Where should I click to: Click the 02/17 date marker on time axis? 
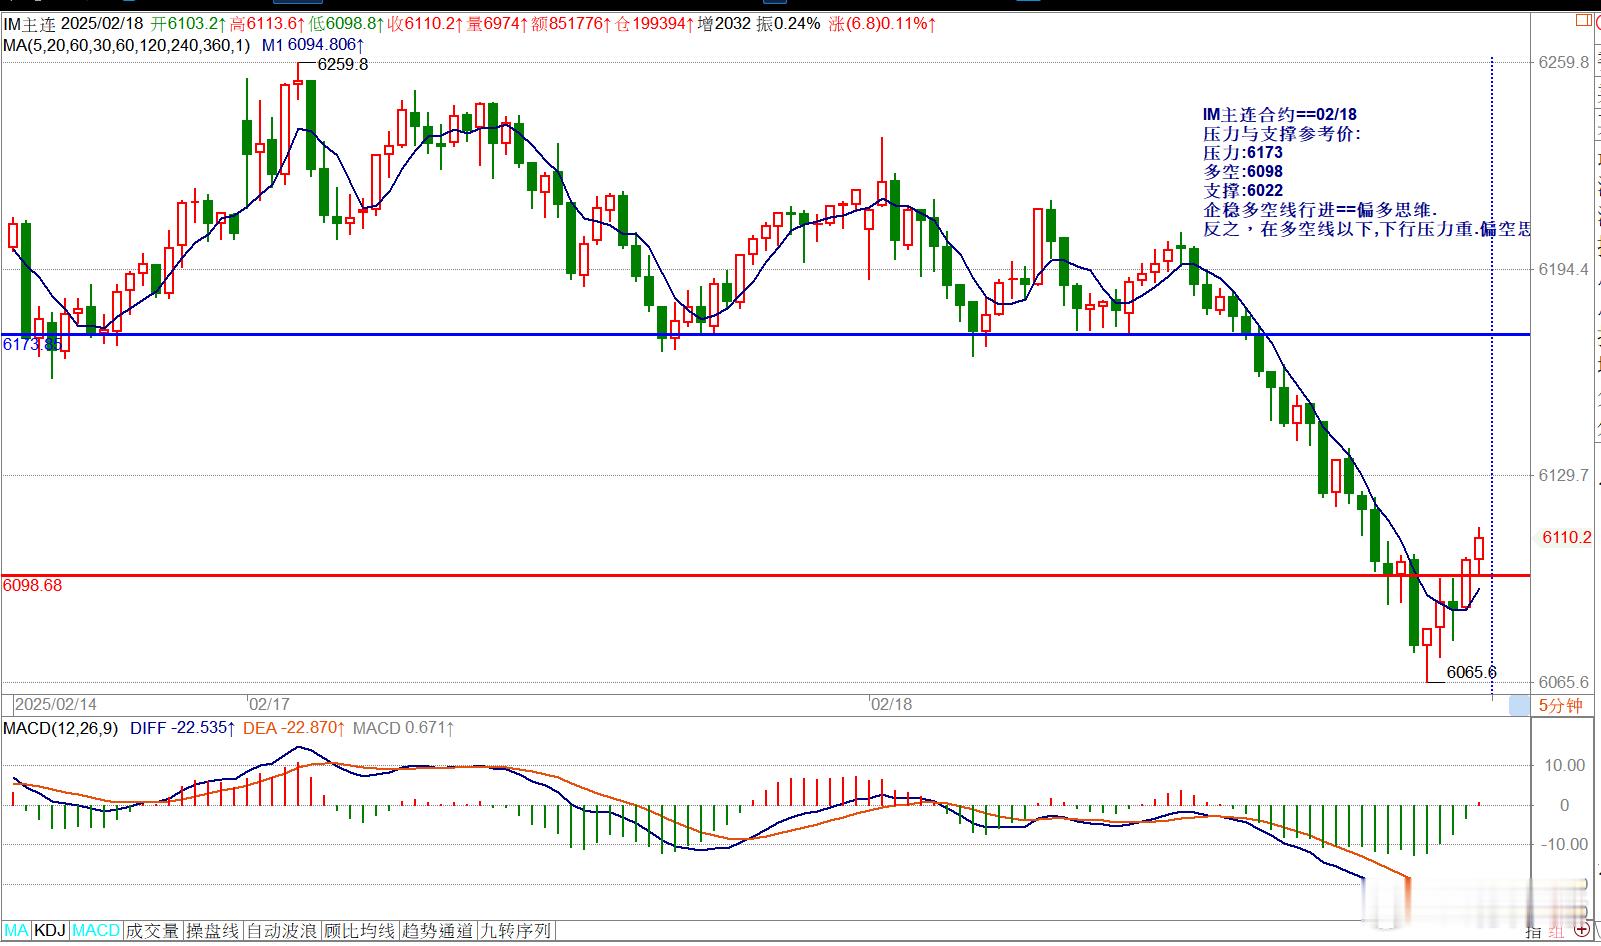269,704
